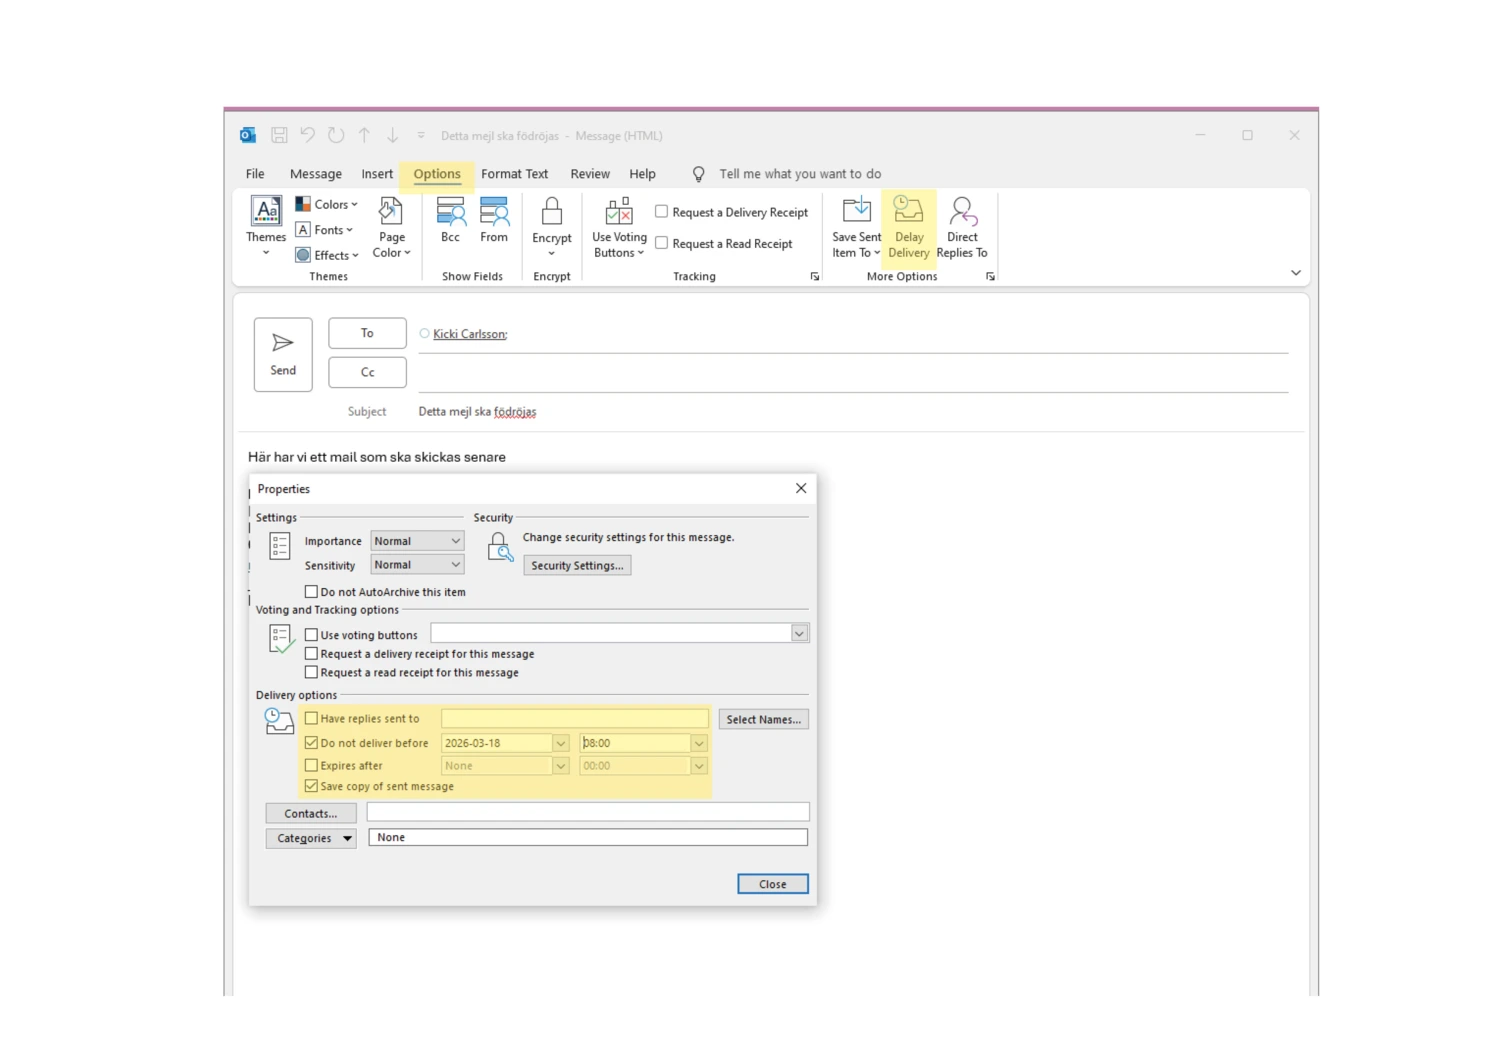Viewport: 1500px width, 1060px height.
Task: Click Select Names button
Action: click(763, 718)
